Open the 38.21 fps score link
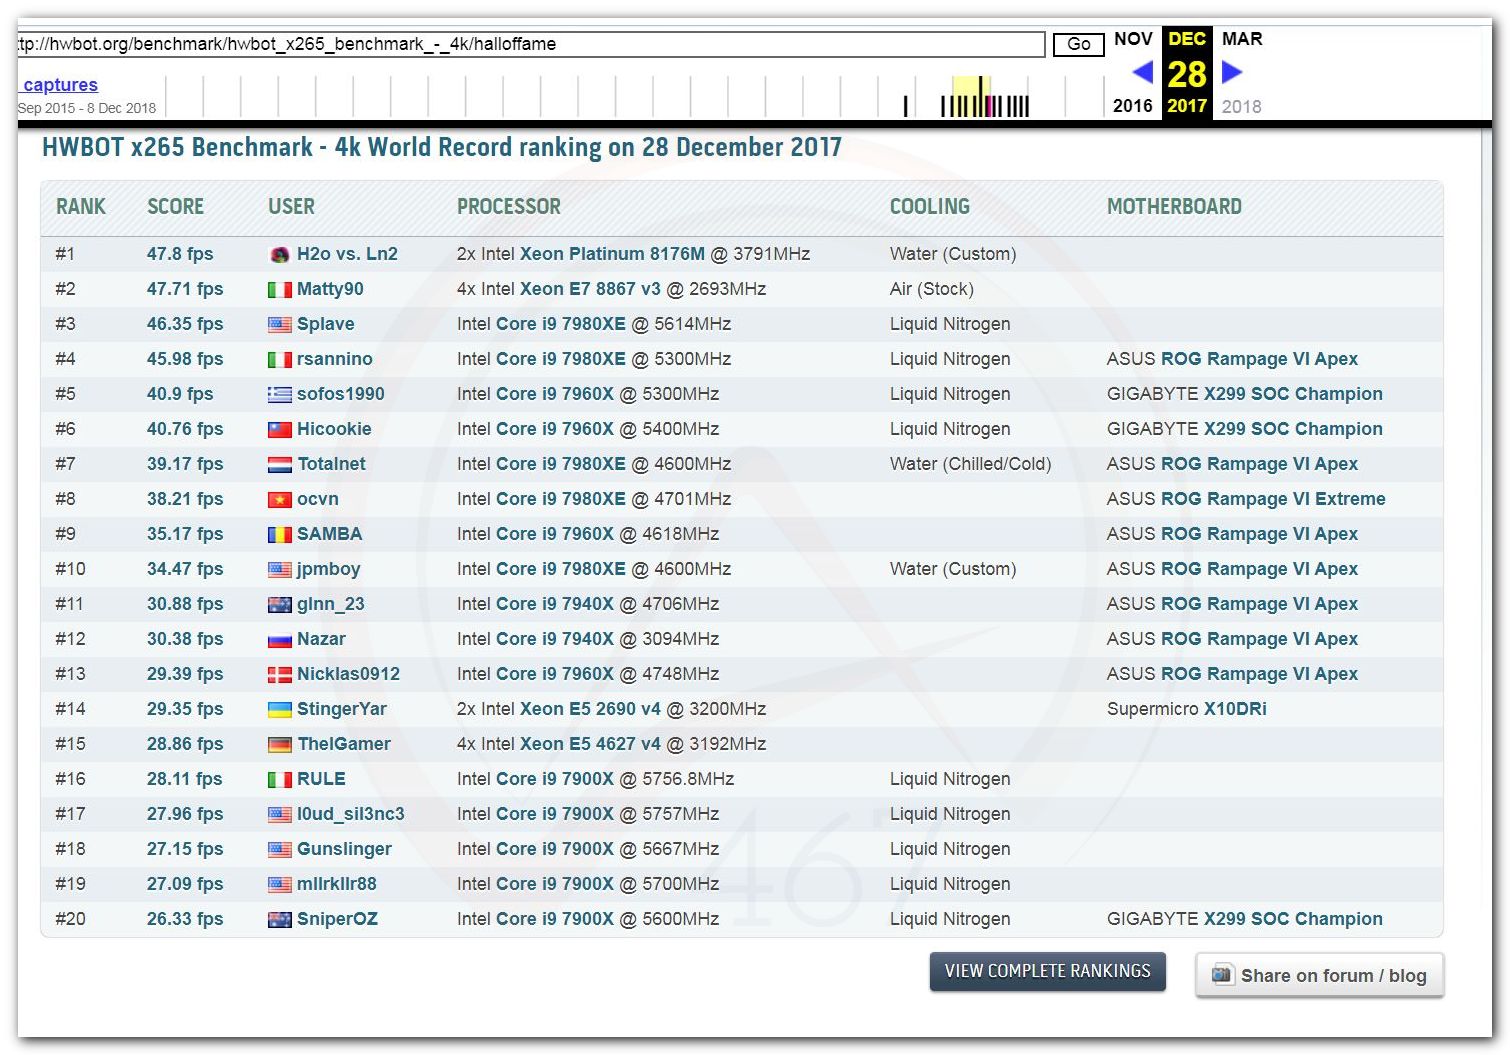Image resolution: width=1510 pixels, height=1055 pixels. coord(185,499)
